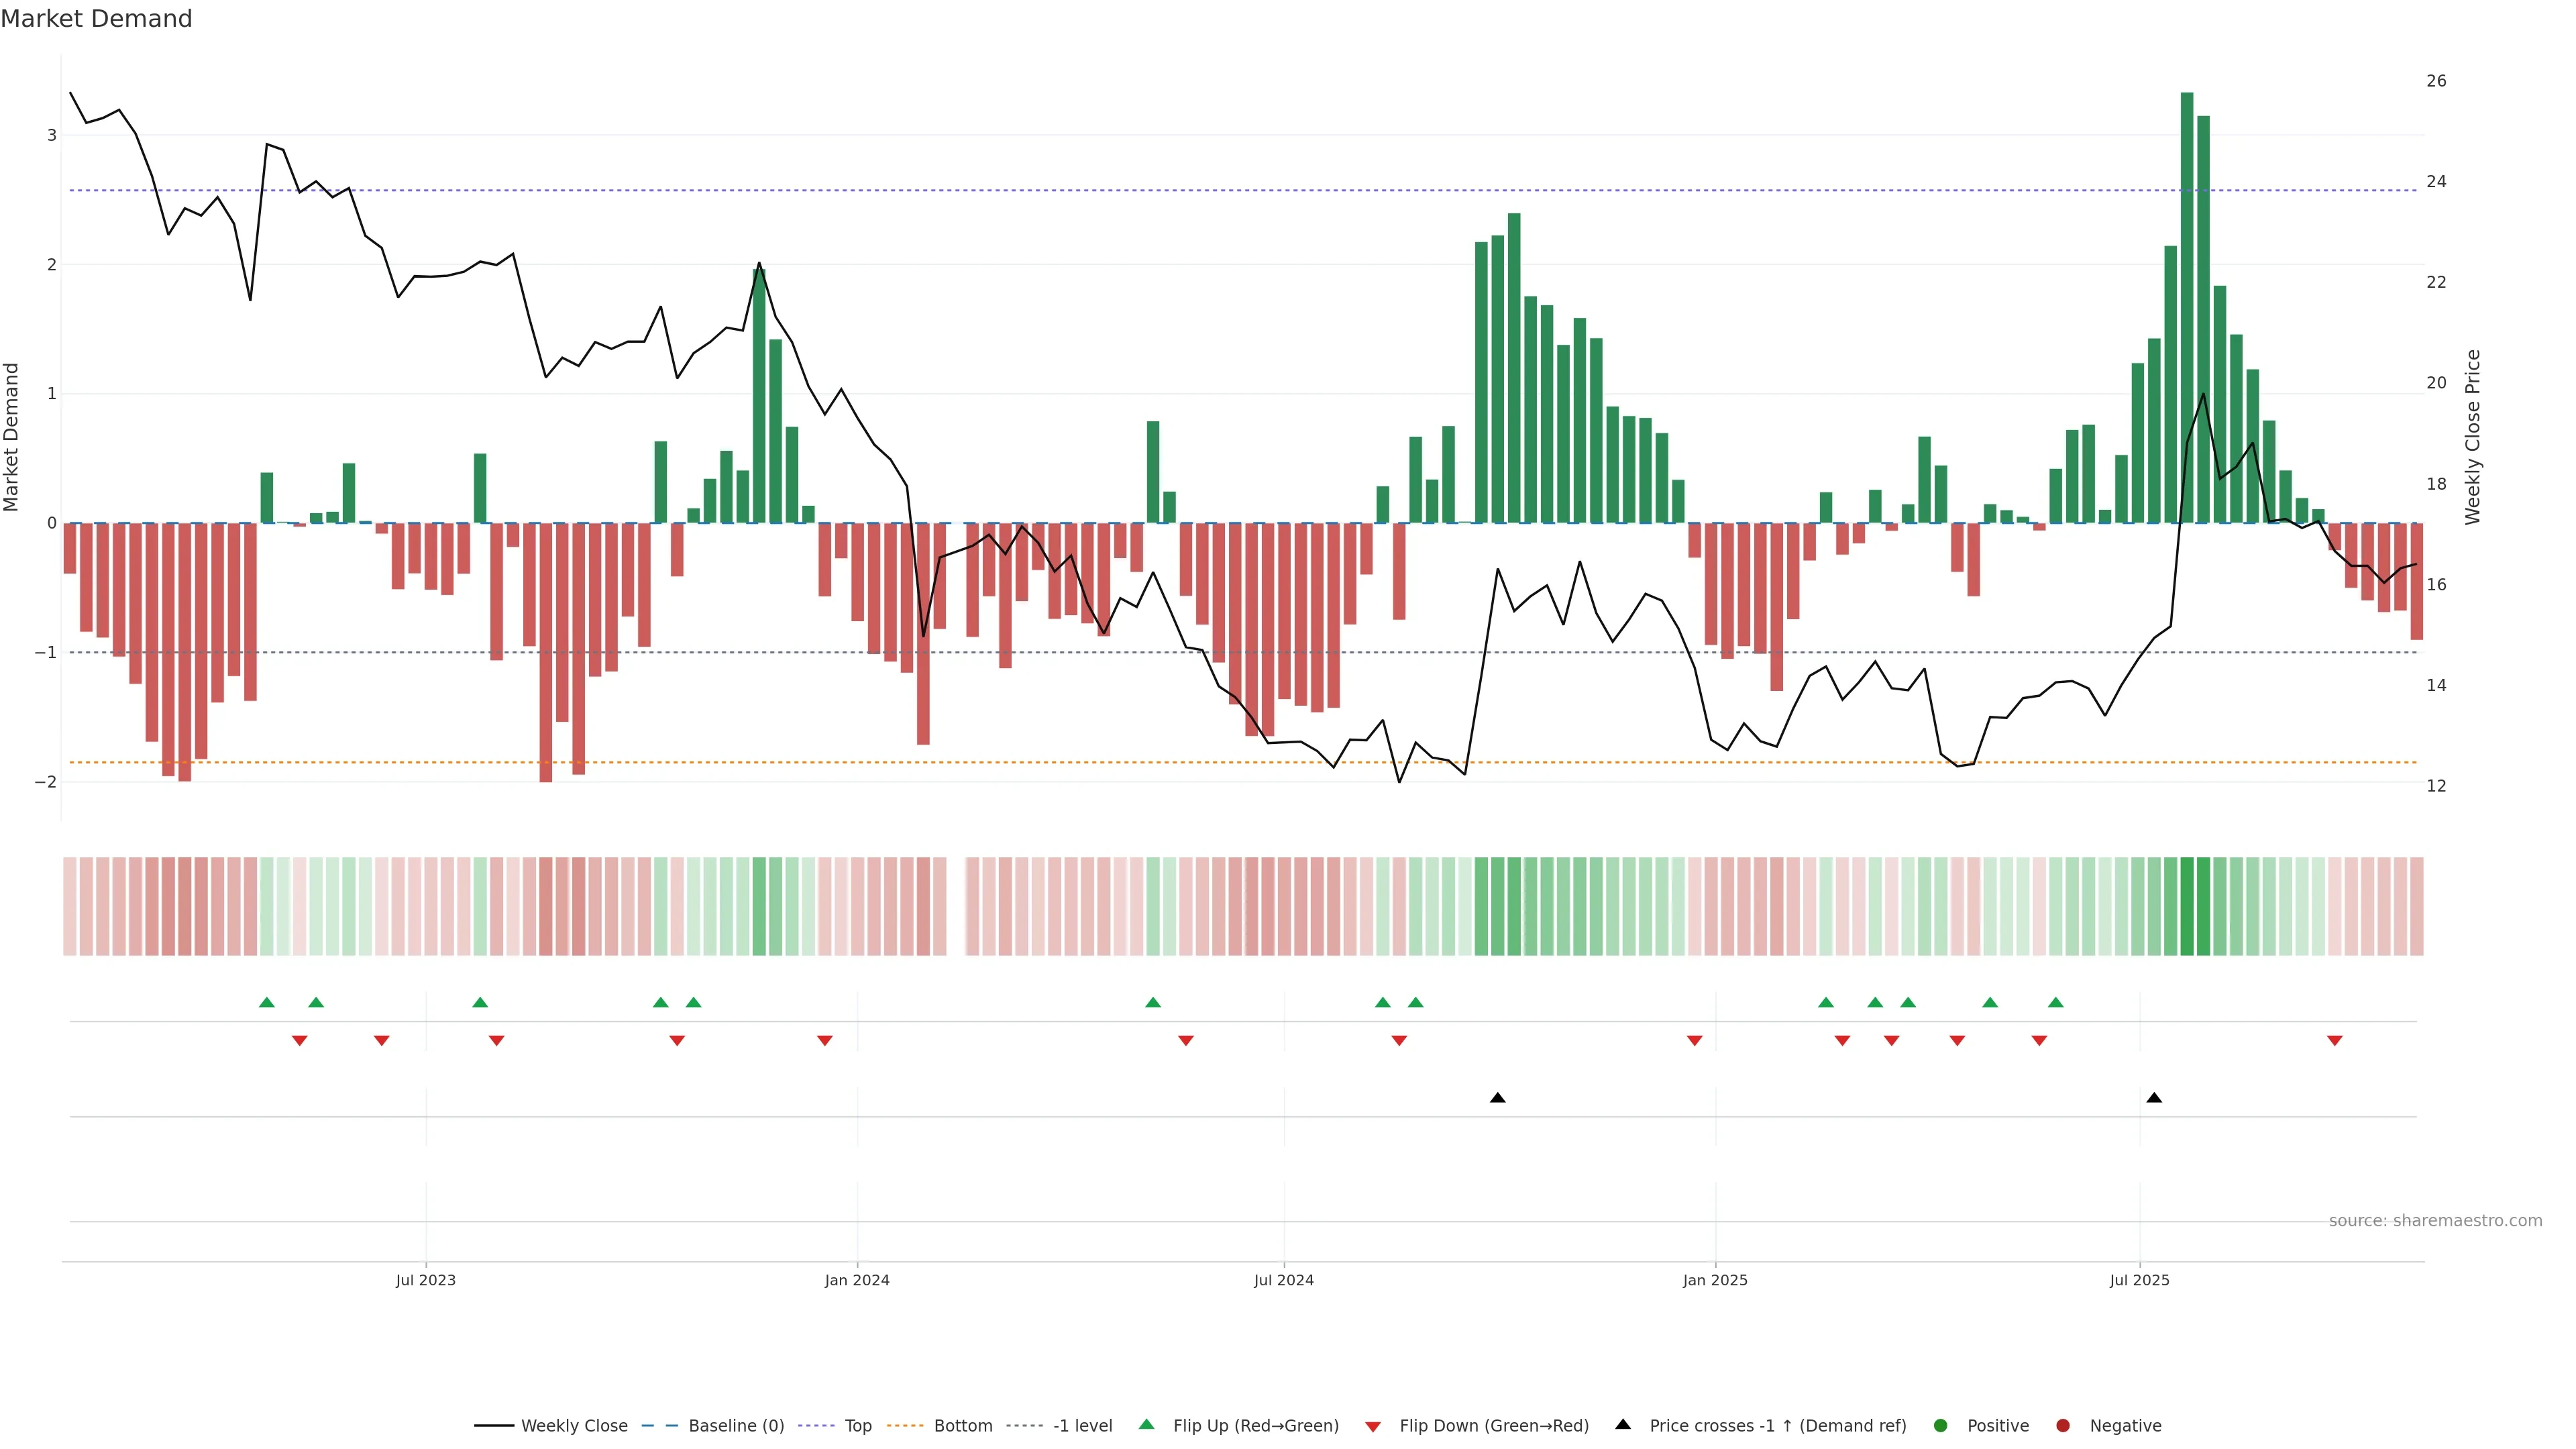Click the leftmost green flip-up triangle marker
The width and height of the screenshot is (2576, 1449).
coord(266,1002)
